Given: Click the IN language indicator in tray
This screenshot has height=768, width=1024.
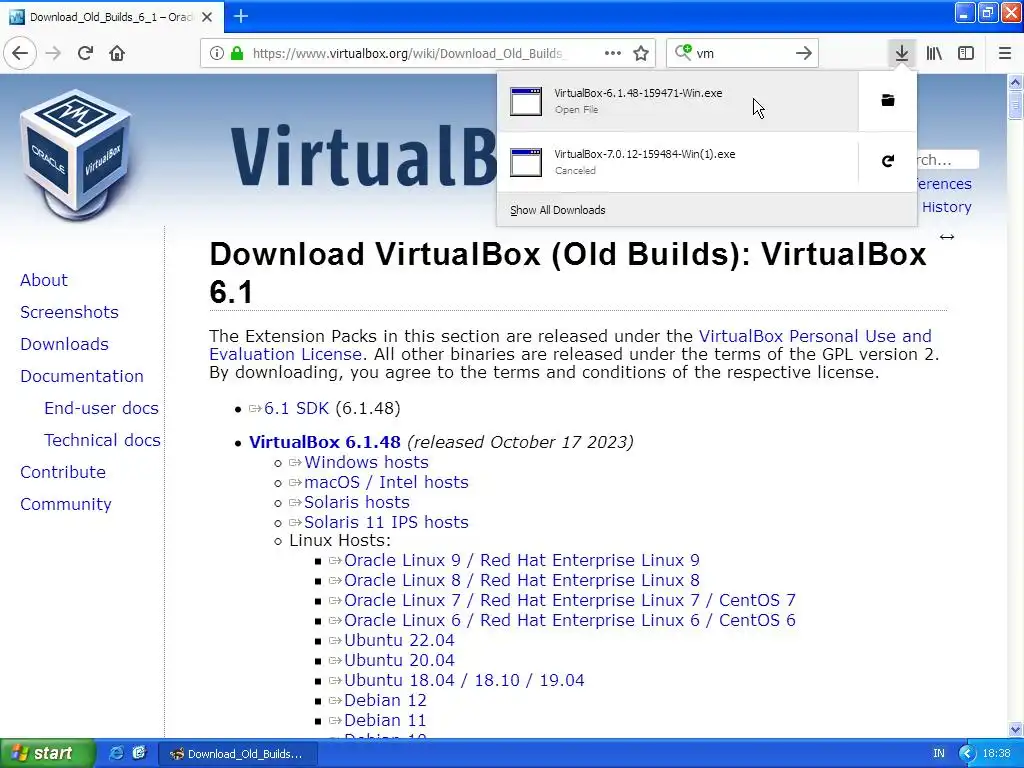Looking at the screenshot, I should pyautogui.click(x=938, y=754).
